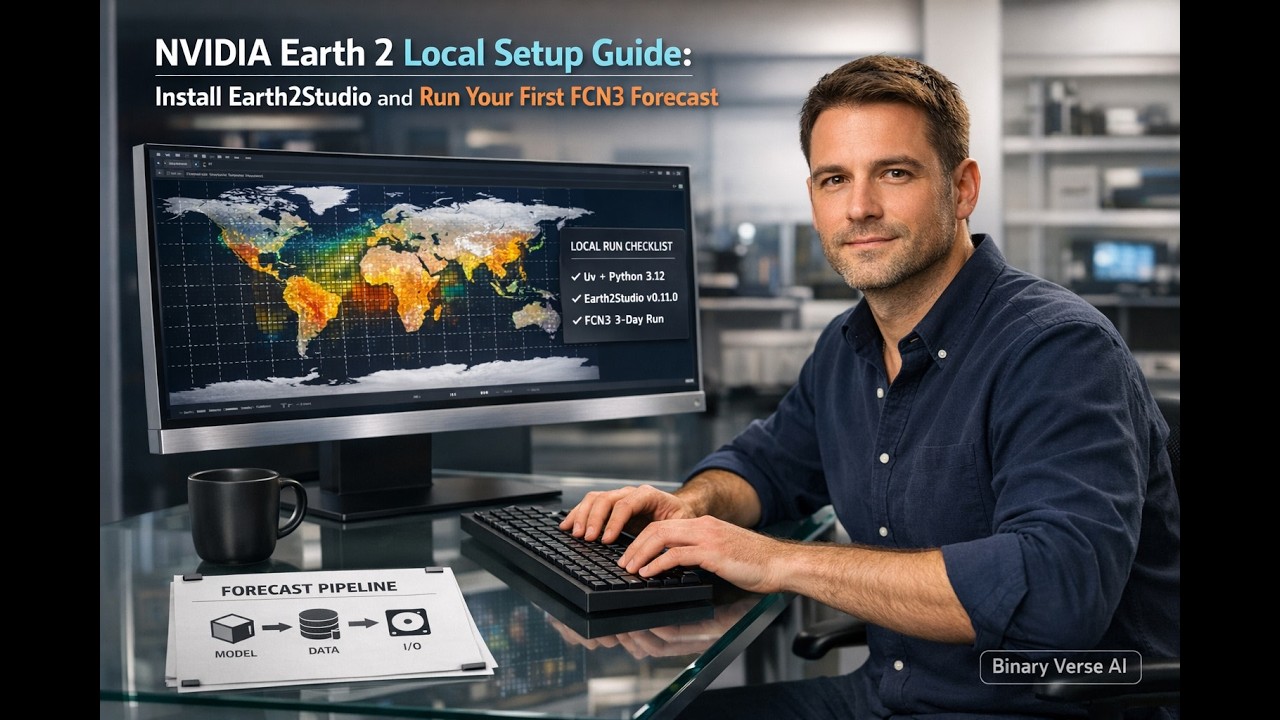The height and width of the screenshot is (720, 1280).
Task: Click the "Local Setup Guide:" title text
Action: point(547,54)
